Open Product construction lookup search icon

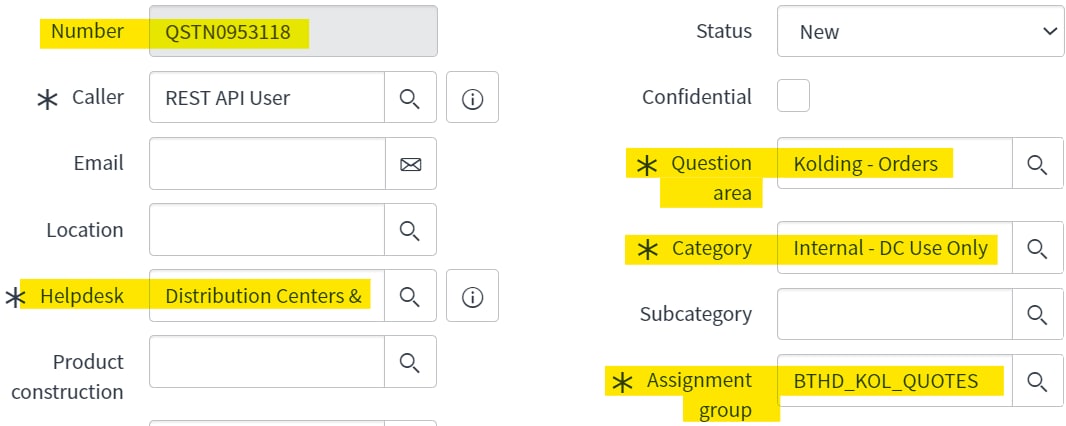click(x=410, y=361)
